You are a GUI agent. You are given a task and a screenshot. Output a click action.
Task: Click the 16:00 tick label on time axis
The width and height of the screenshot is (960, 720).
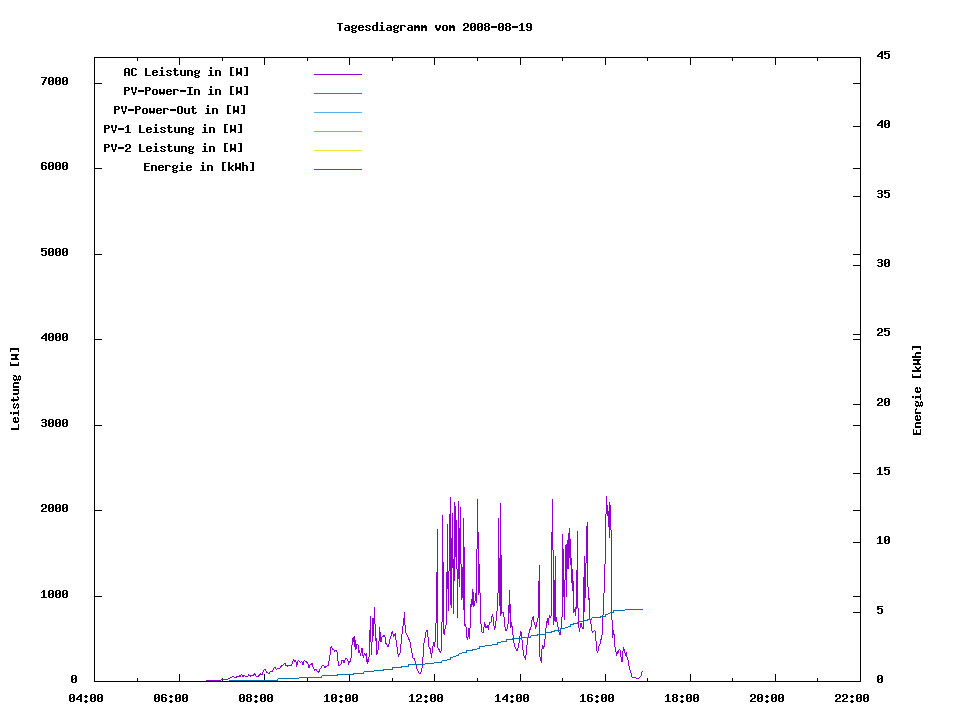click(596, 698)
